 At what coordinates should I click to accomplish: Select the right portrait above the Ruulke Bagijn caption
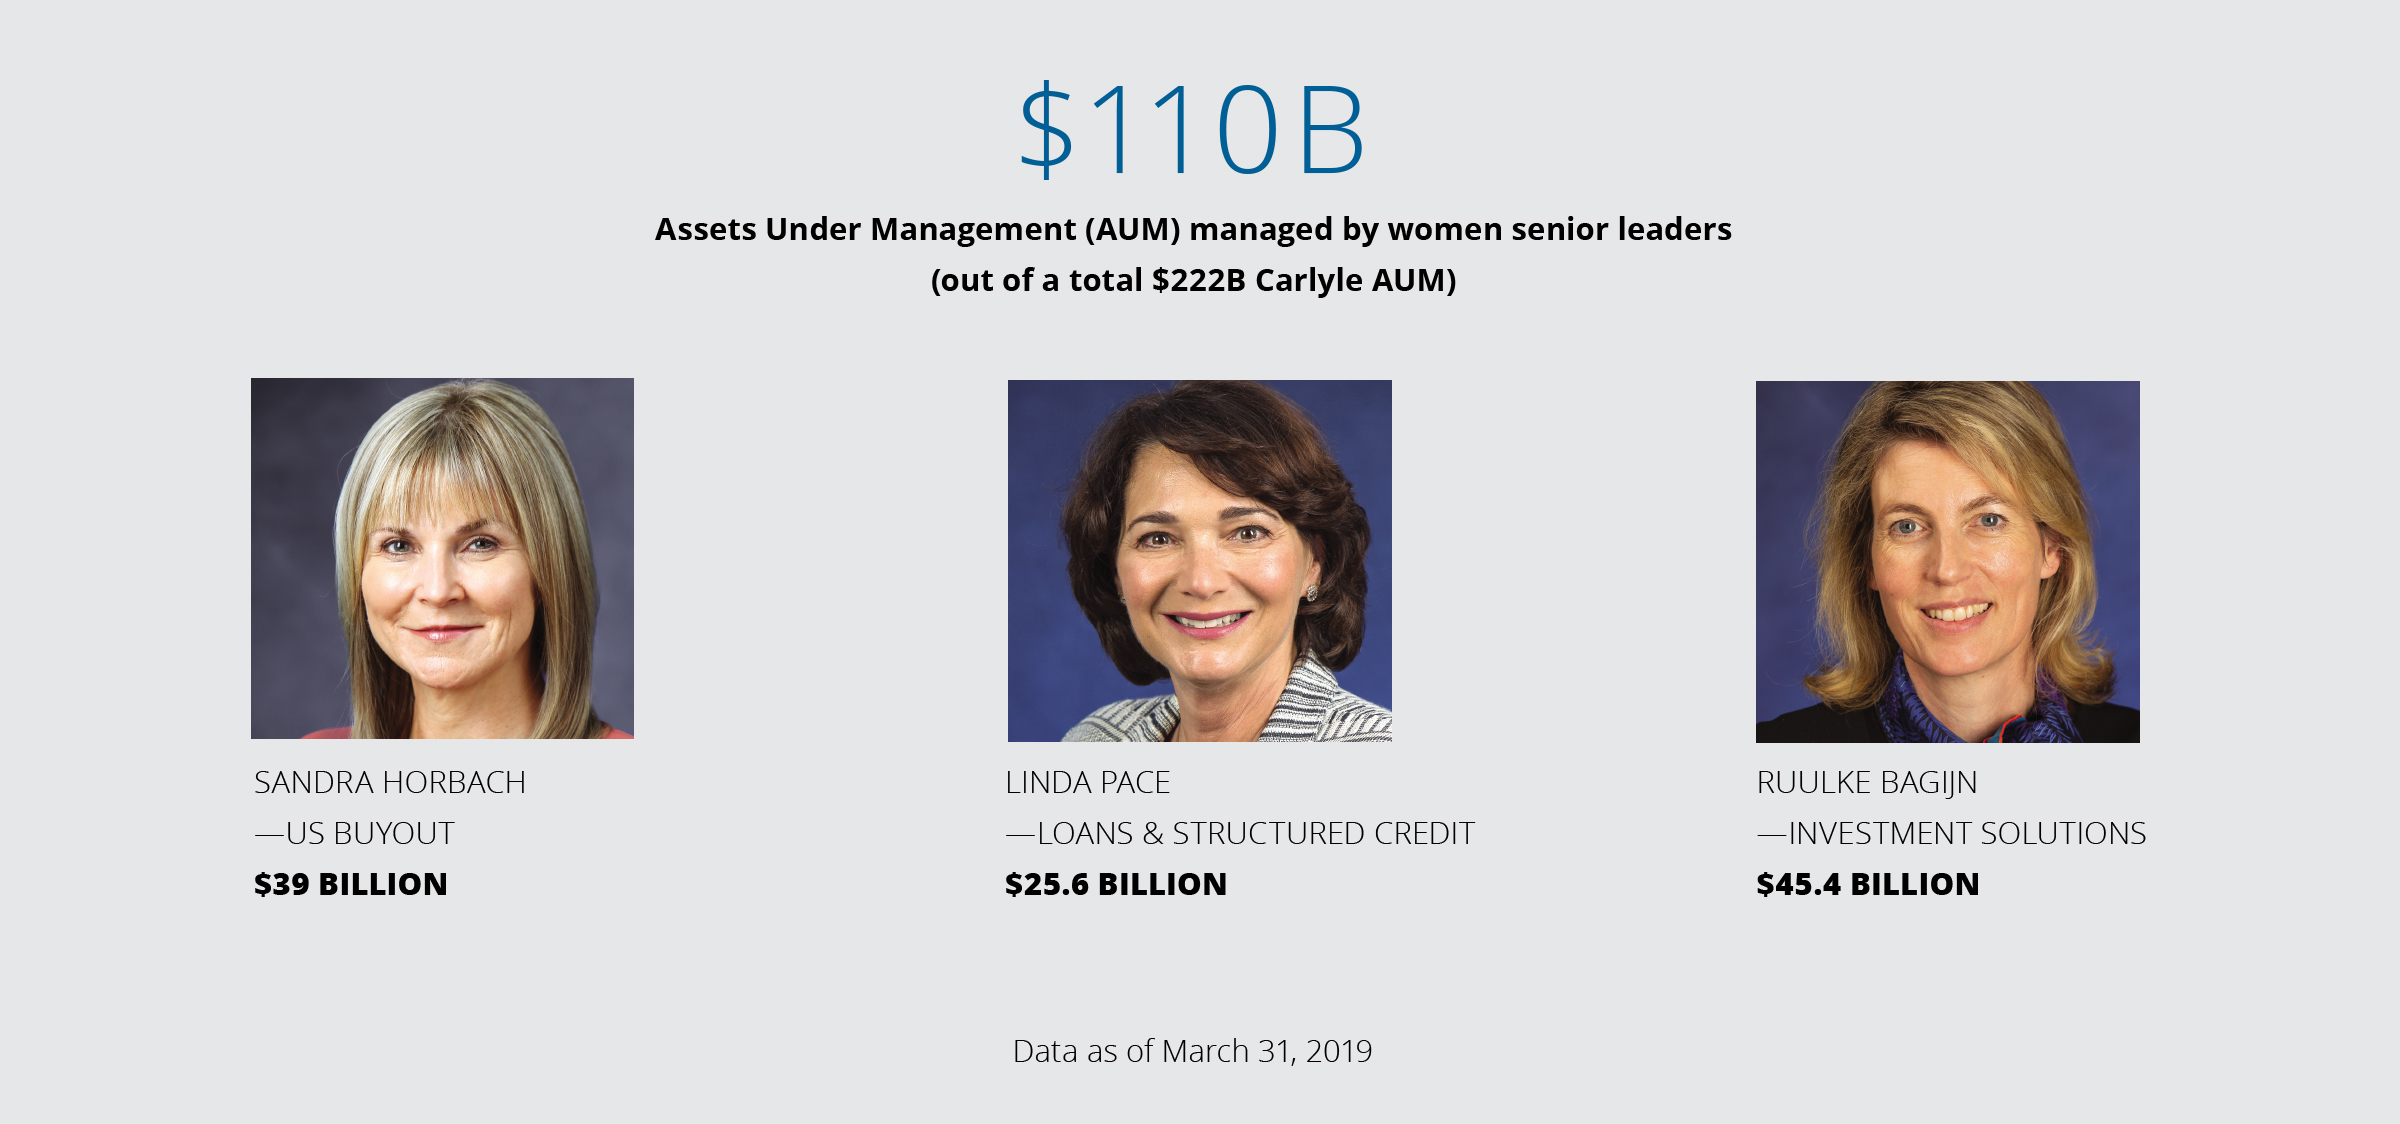[x=1948, y=562]
